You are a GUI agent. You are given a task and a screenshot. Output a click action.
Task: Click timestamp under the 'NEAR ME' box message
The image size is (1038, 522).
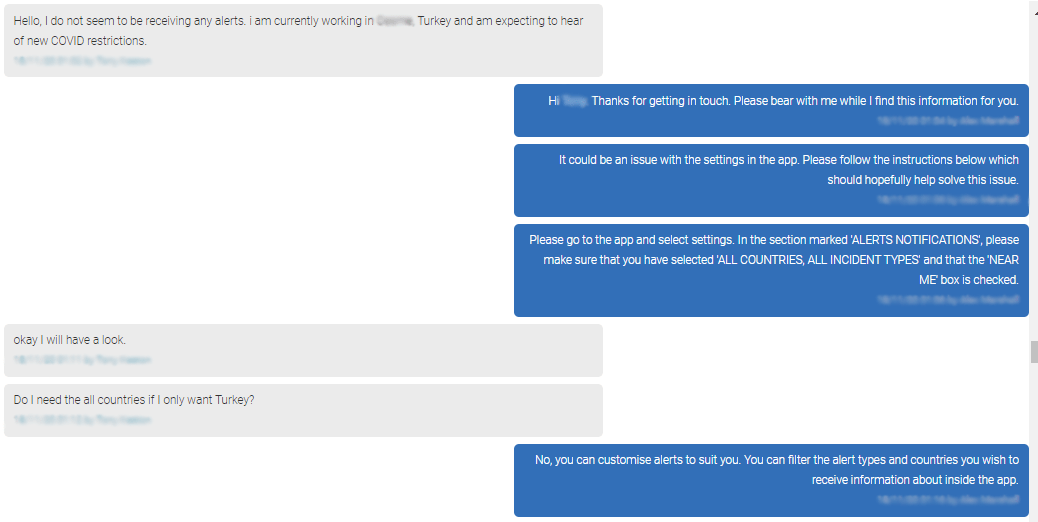point(947,299)
